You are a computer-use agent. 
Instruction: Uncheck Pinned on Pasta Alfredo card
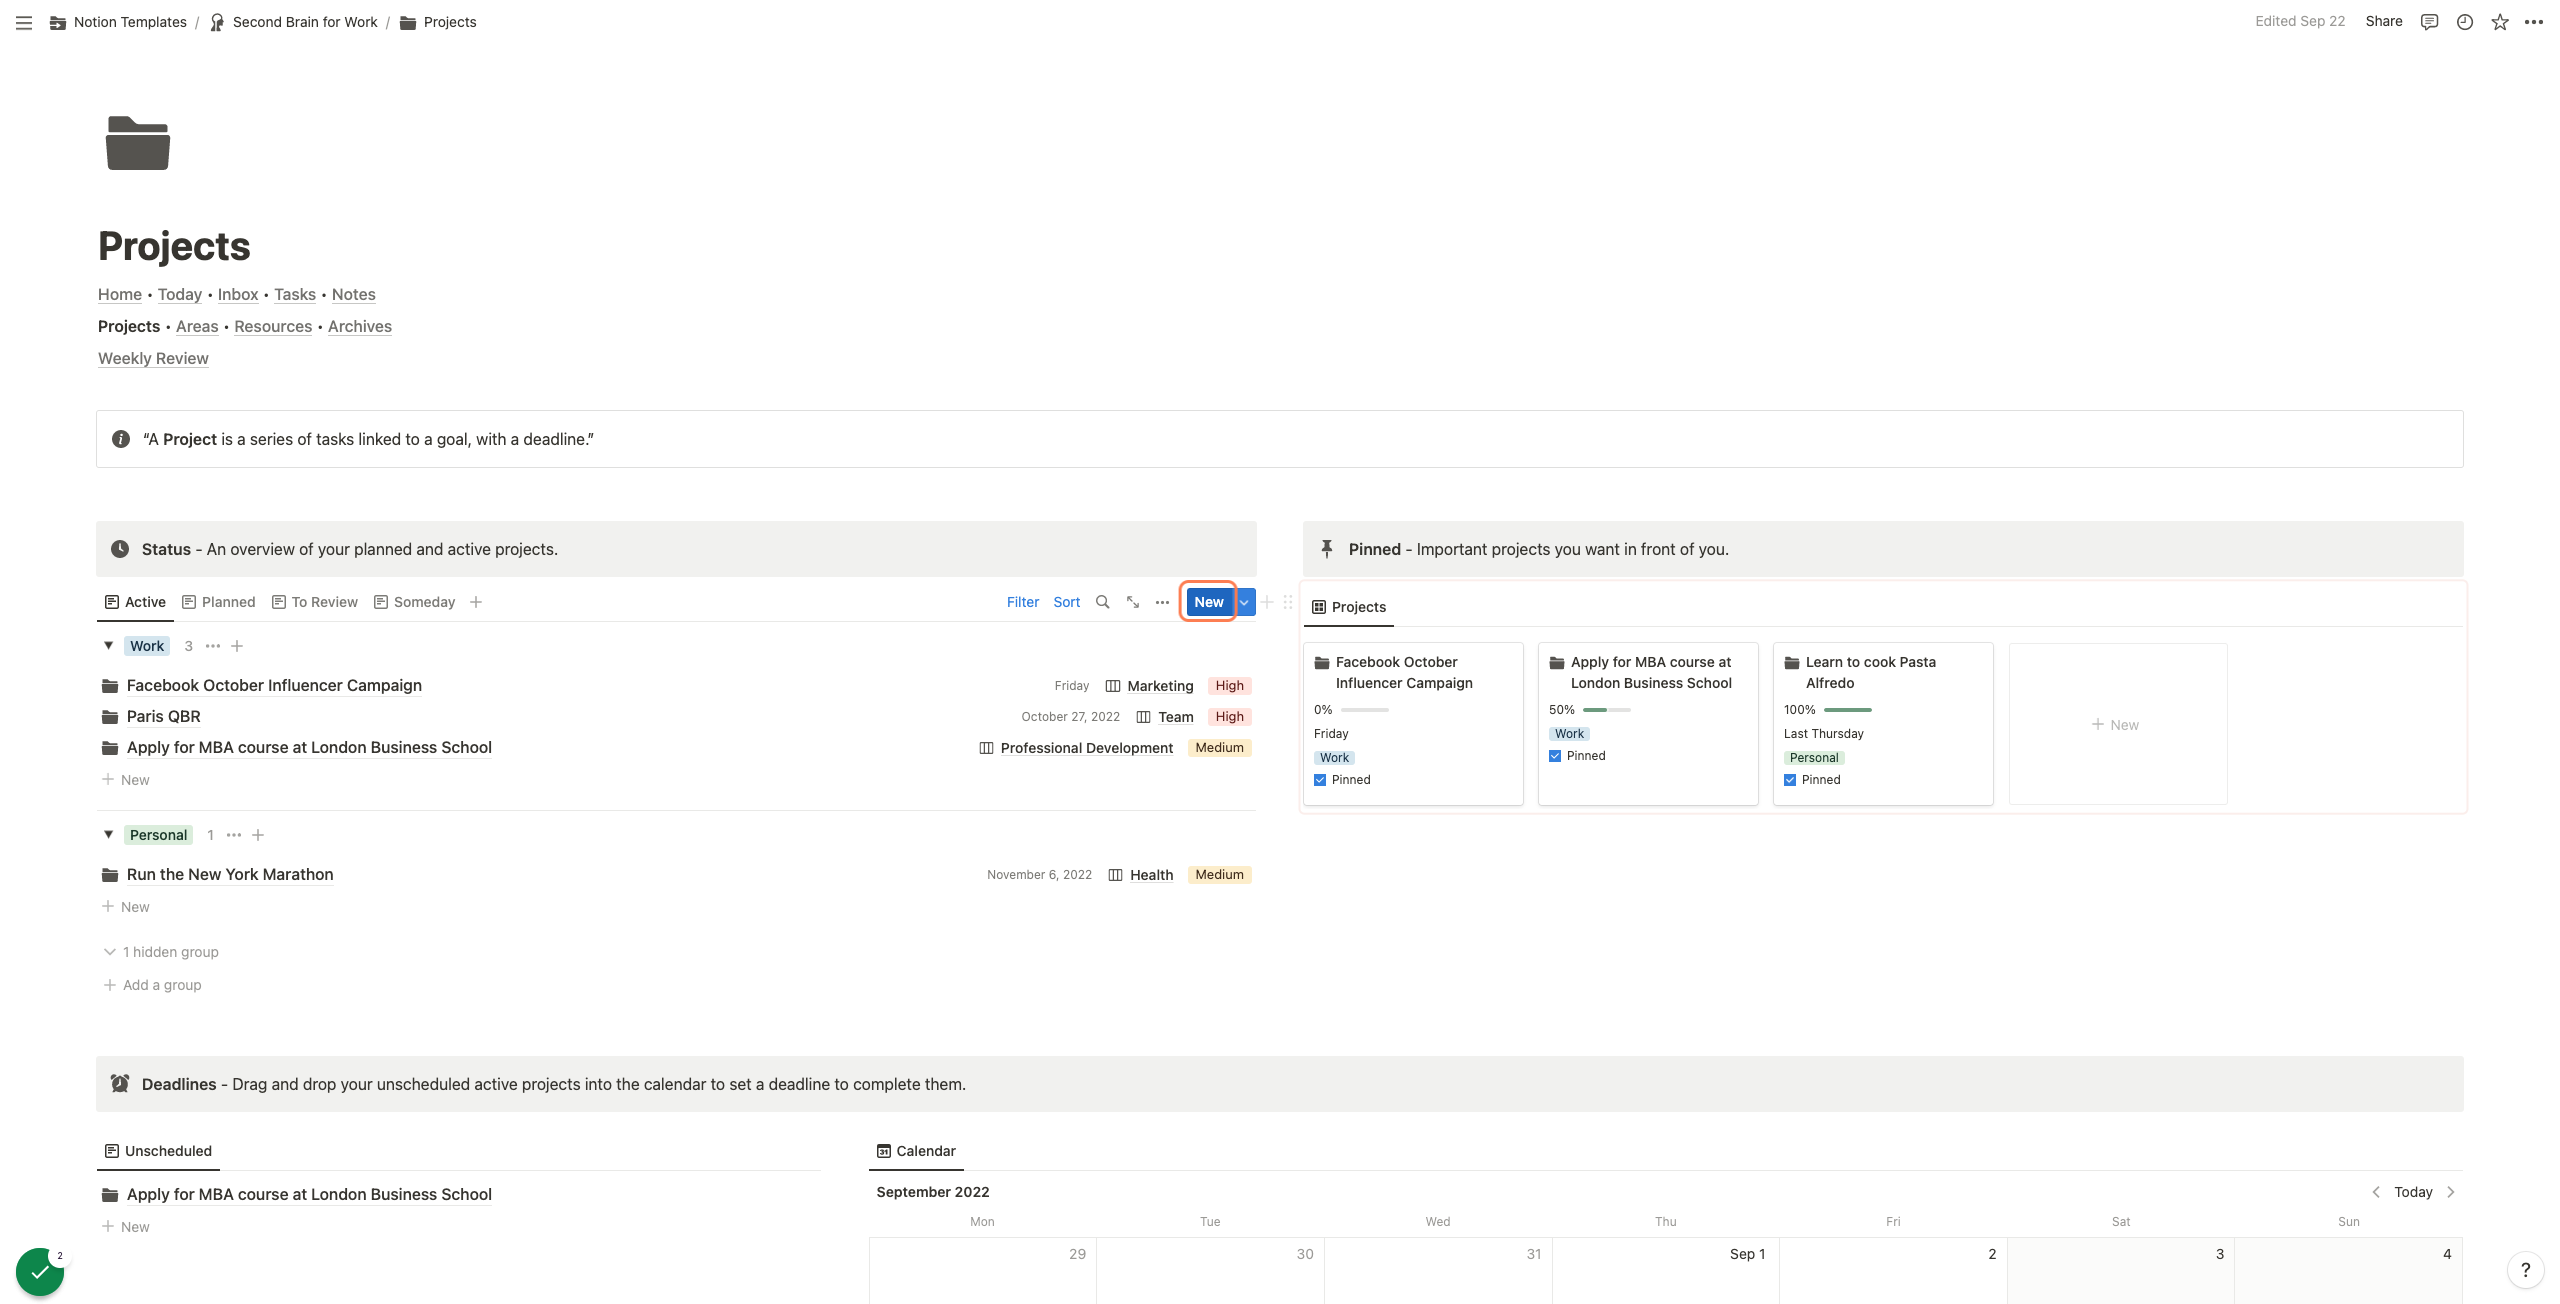(1790, 780)
